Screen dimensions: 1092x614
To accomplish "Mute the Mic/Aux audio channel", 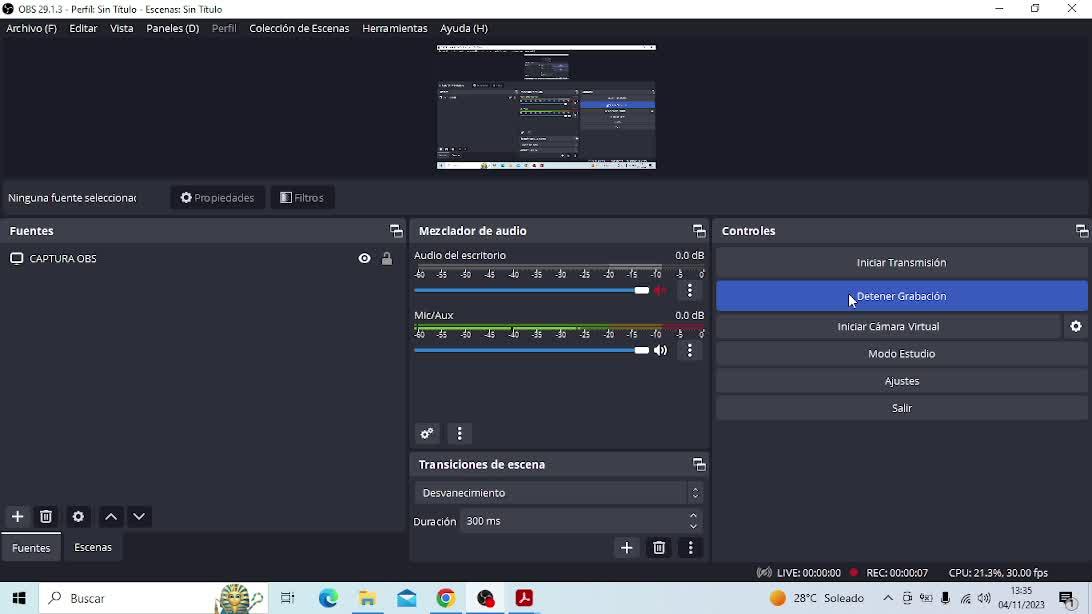I will pos(661,351).
